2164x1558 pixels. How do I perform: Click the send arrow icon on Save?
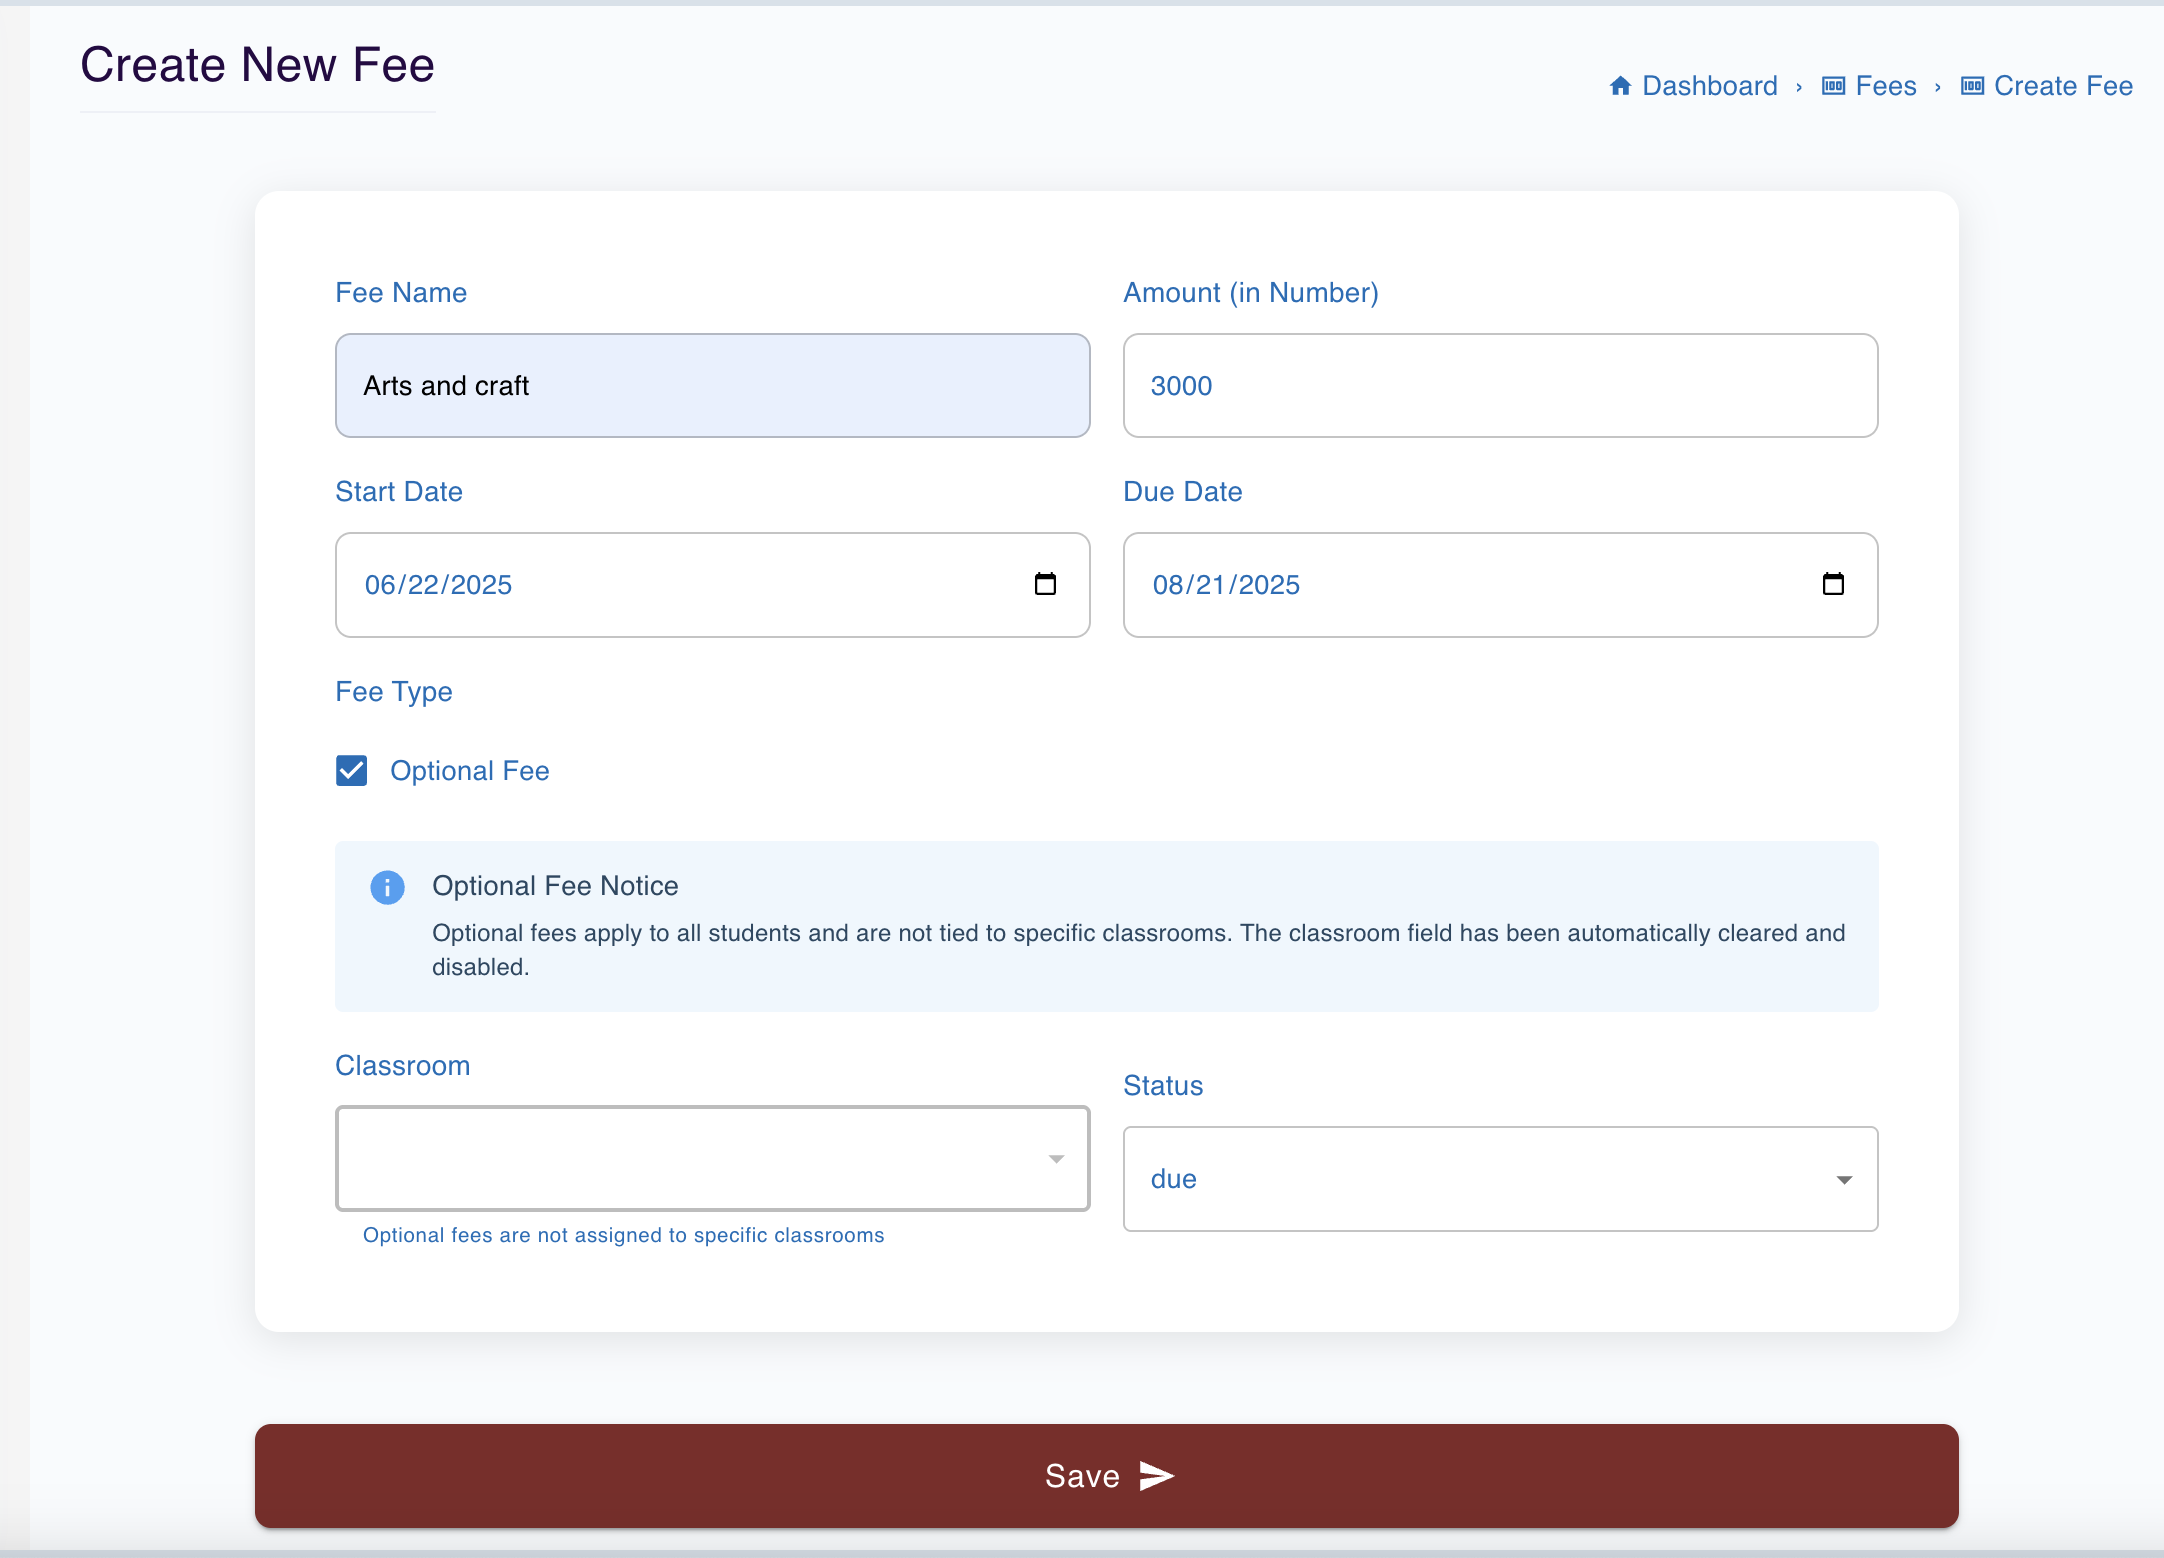[x=1157, y=1476]
